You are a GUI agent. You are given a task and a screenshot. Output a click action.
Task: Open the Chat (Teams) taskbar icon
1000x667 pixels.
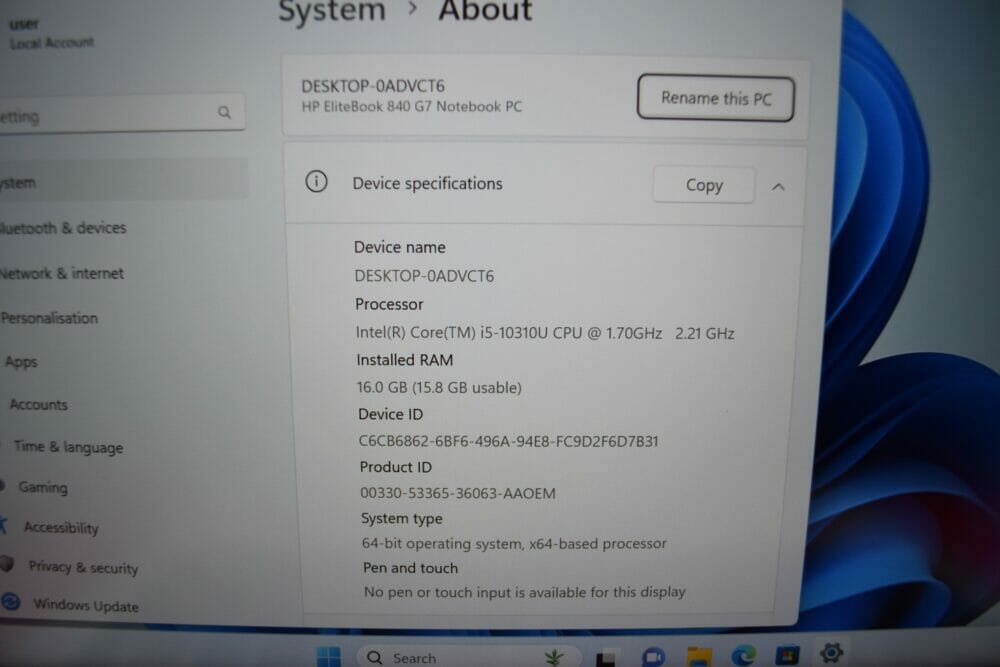(653, 656)
